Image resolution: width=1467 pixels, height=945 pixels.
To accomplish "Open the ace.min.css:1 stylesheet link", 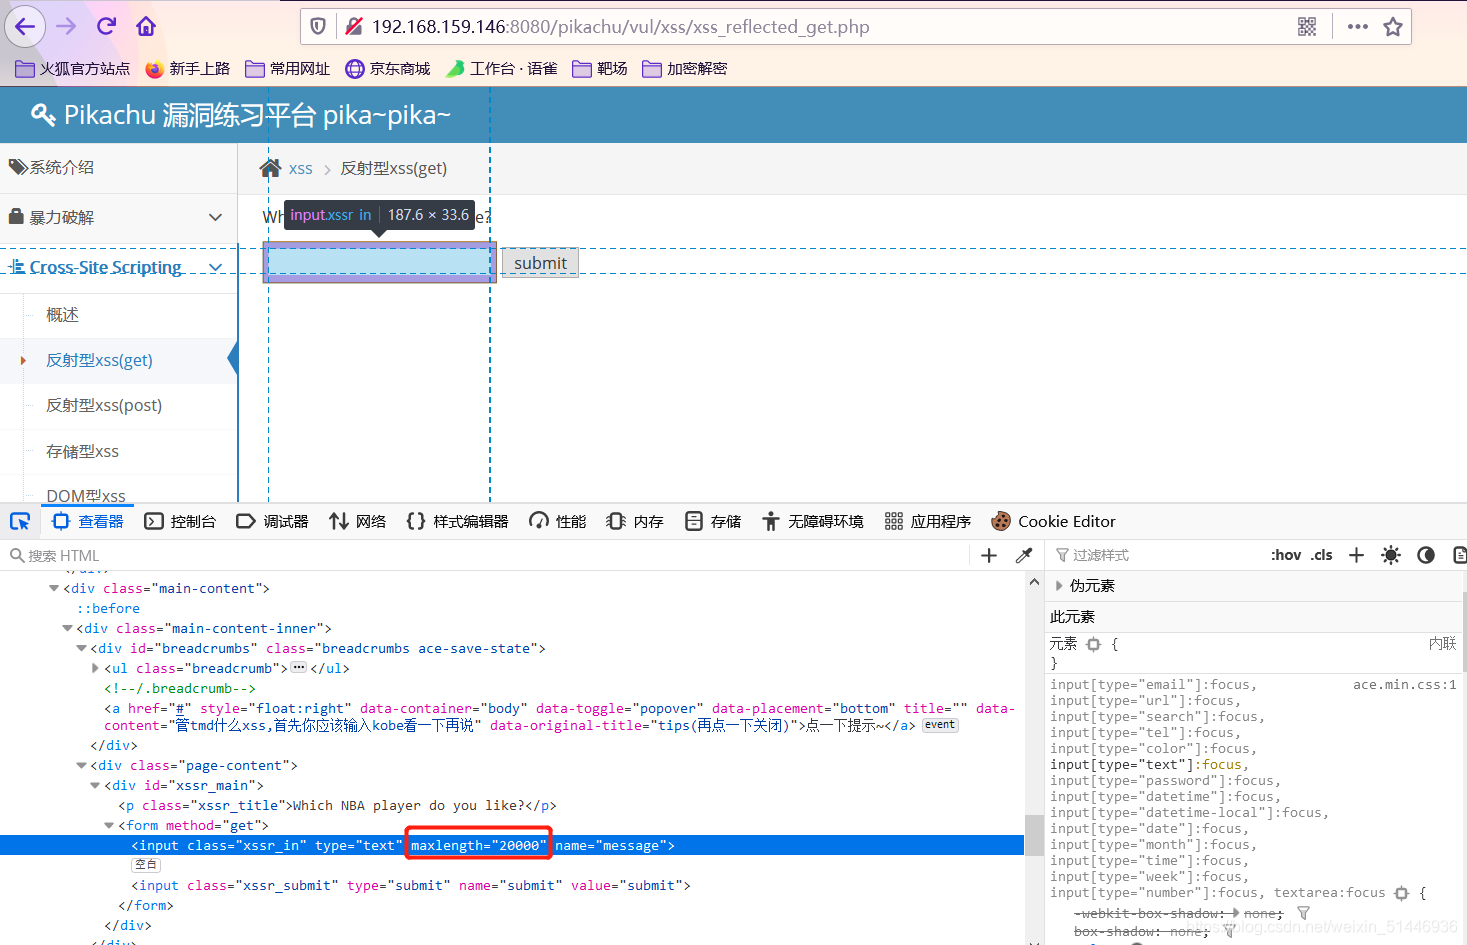I will pyautogui.click(x=1404, y=685).
